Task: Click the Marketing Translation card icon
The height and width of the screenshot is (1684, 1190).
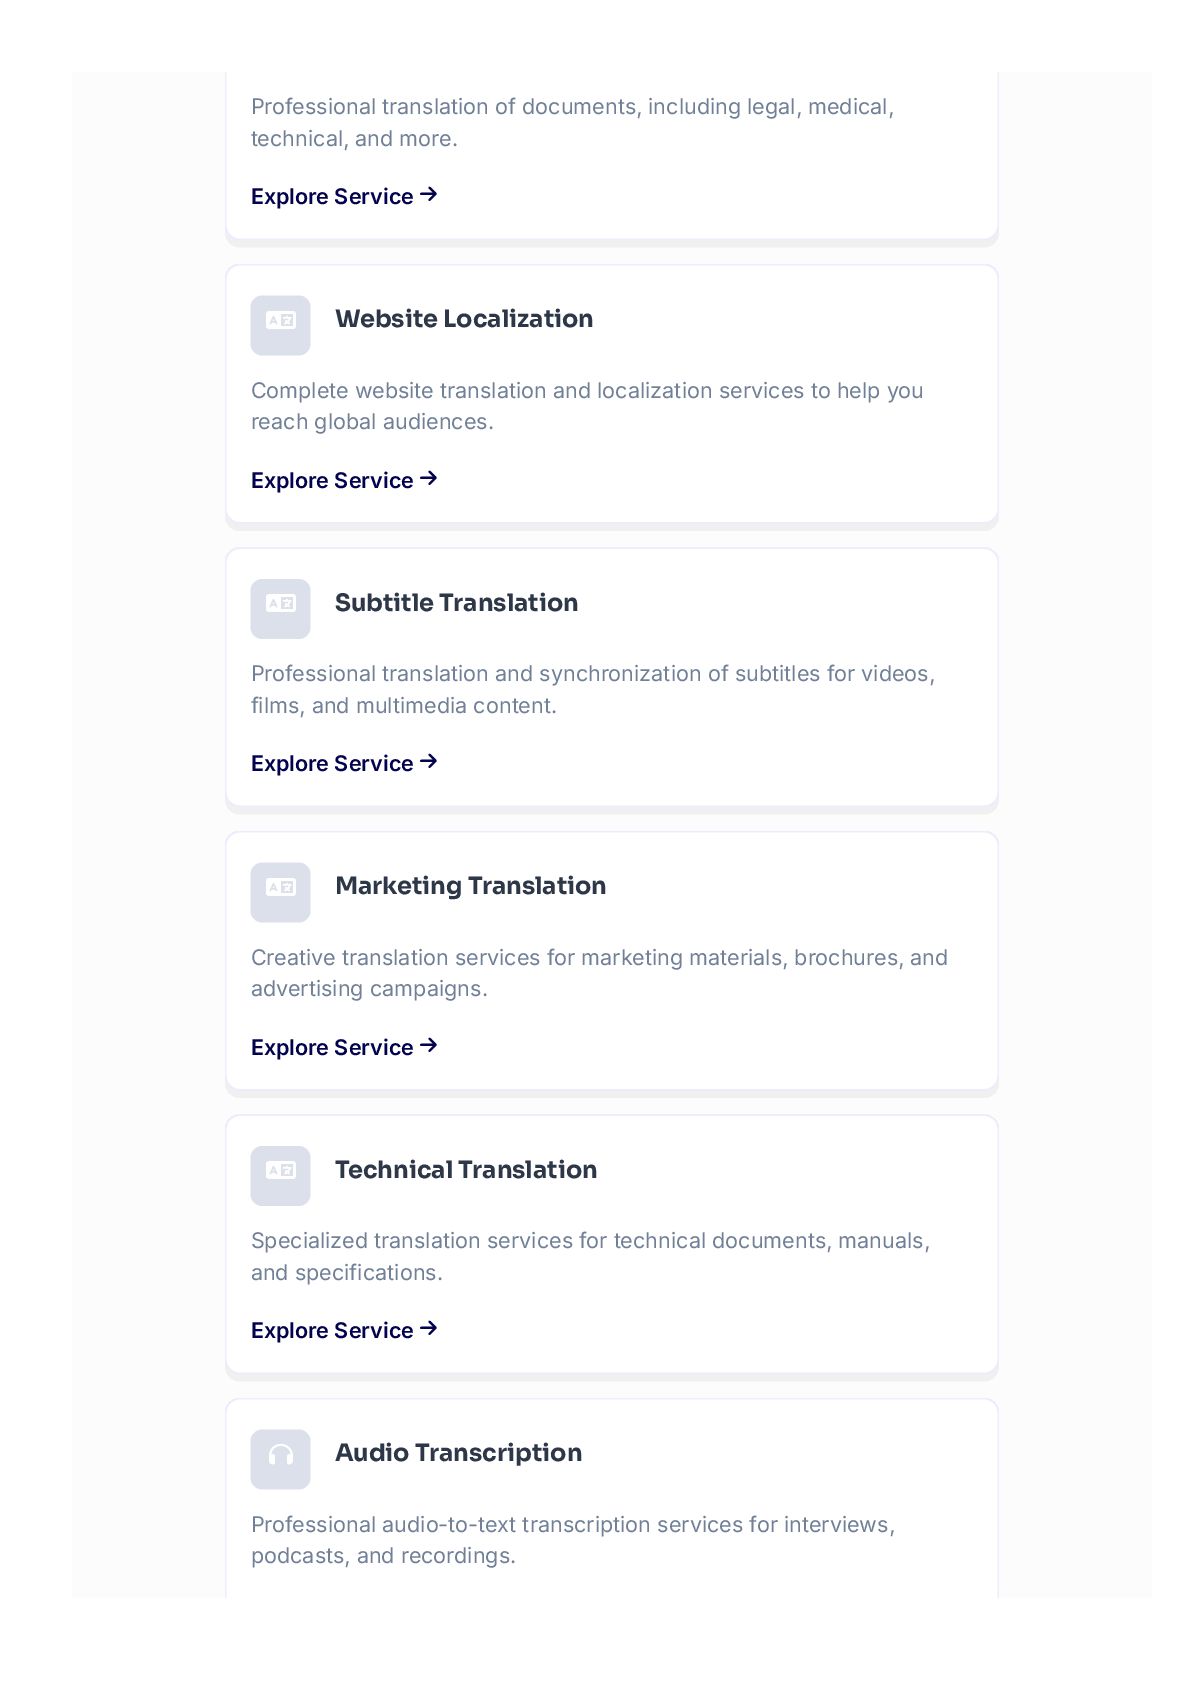Action: (280, 892)
